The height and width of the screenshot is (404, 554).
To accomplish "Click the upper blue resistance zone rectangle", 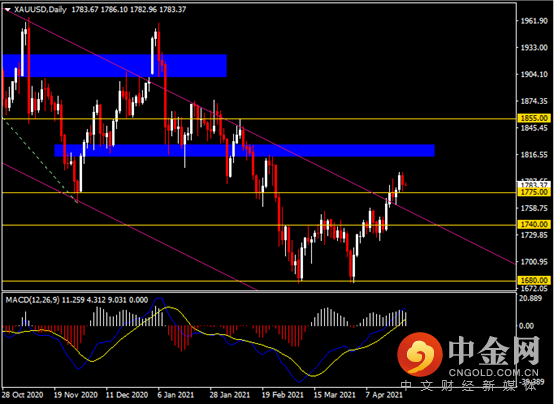I will point(114,66).
